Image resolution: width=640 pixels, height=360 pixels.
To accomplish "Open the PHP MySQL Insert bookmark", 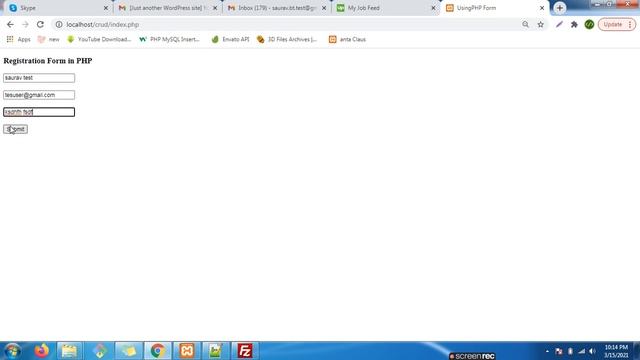I will click(169, 39).
